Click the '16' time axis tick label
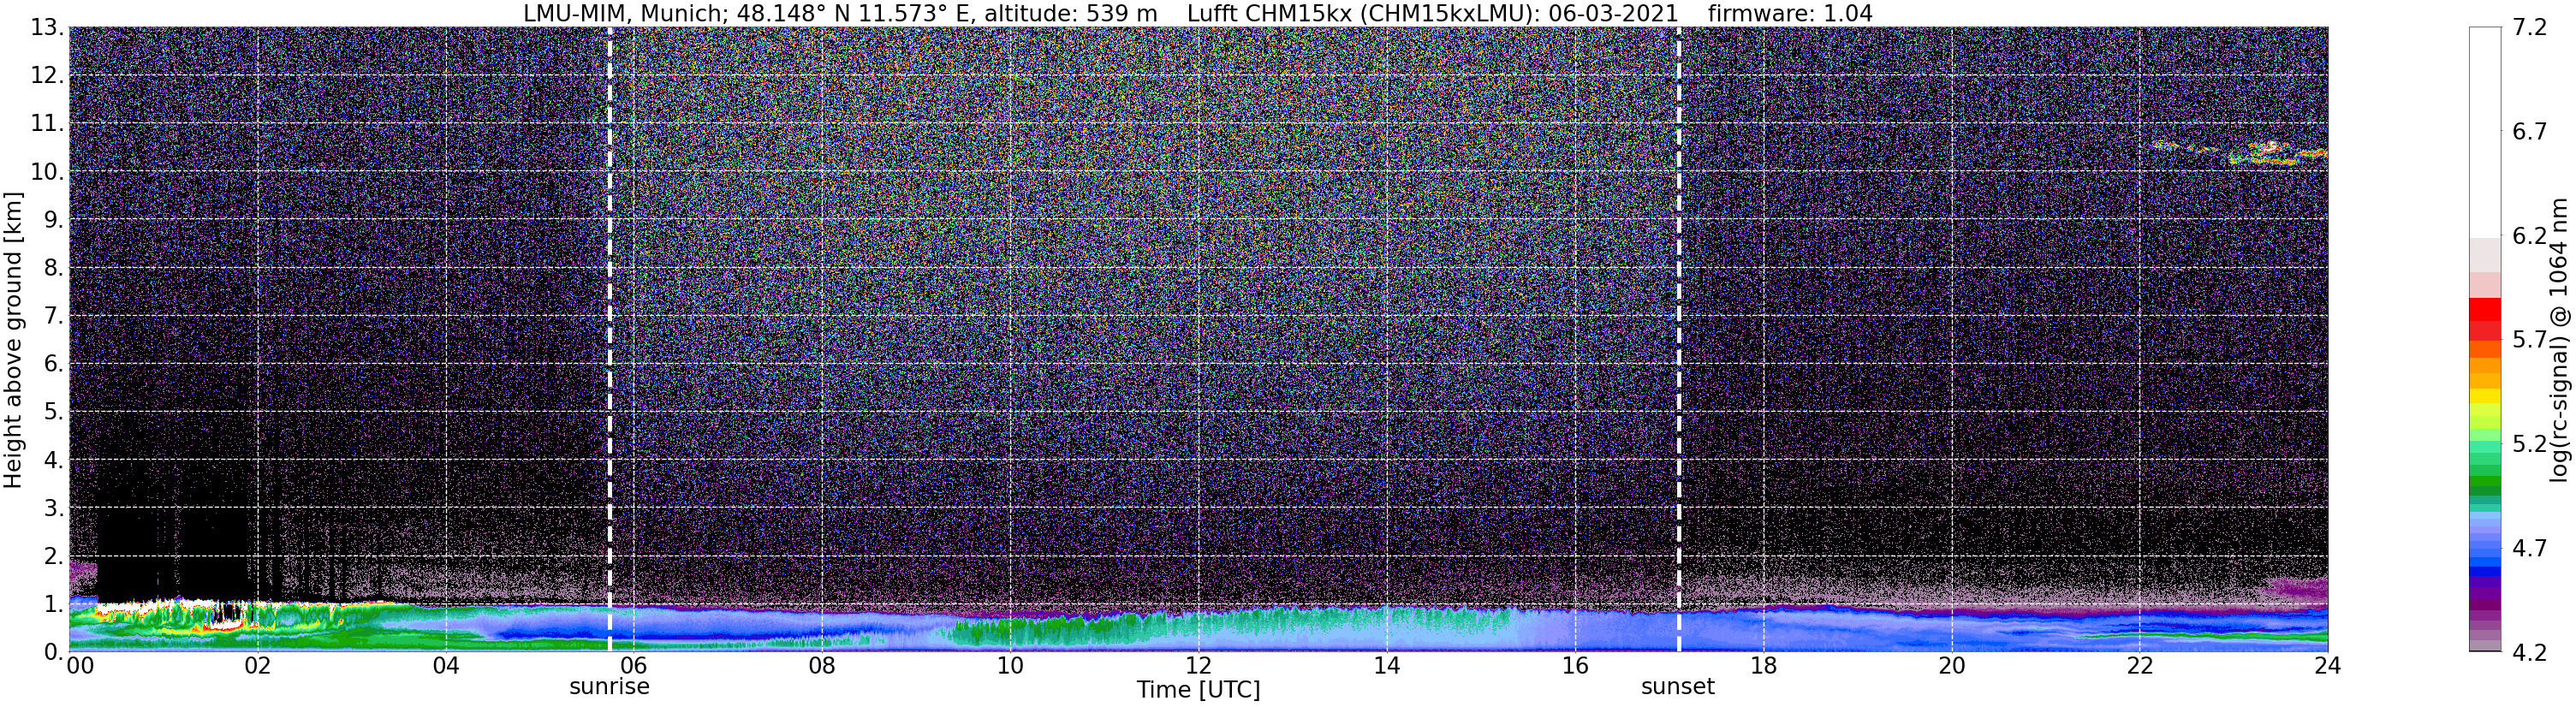This screenshot has width=2576, height=707. tap(1575, 666)
